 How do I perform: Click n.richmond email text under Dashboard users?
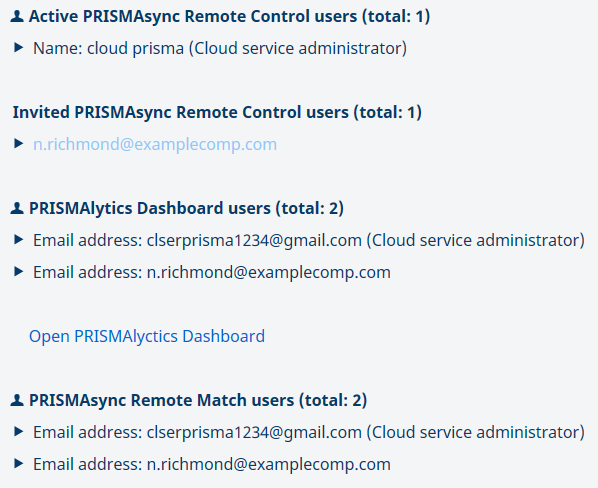269,273
